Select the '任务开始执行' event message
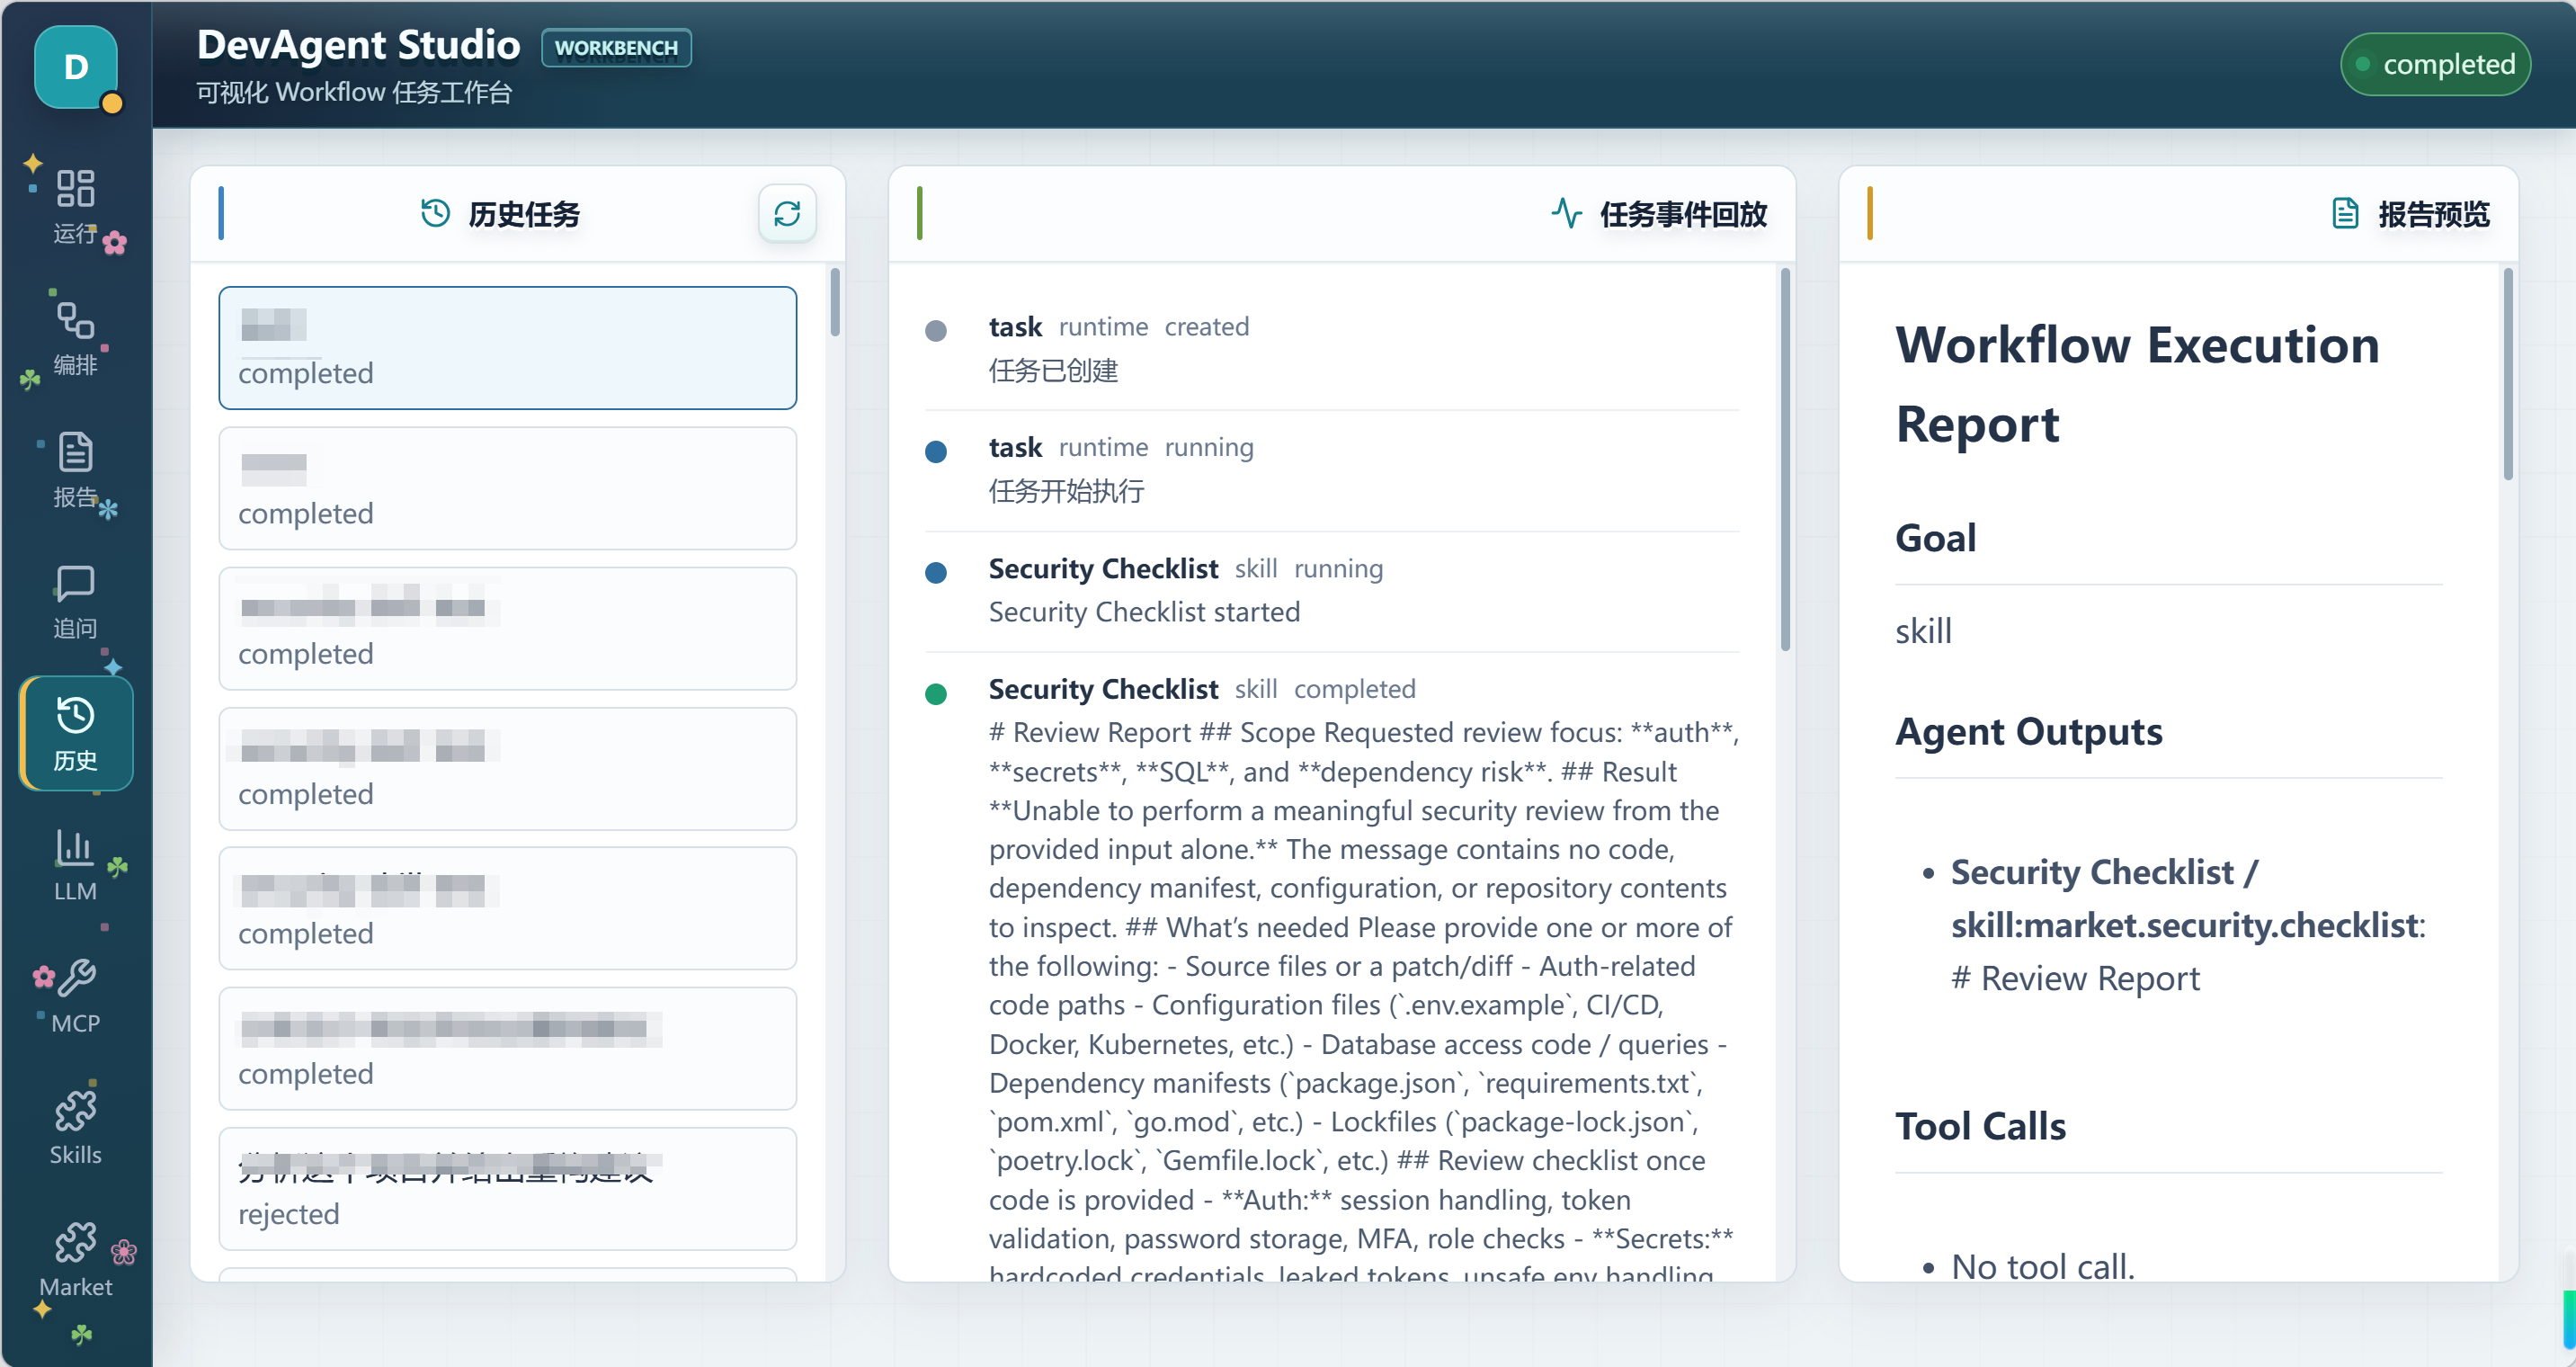 (x=1066, y=491)
